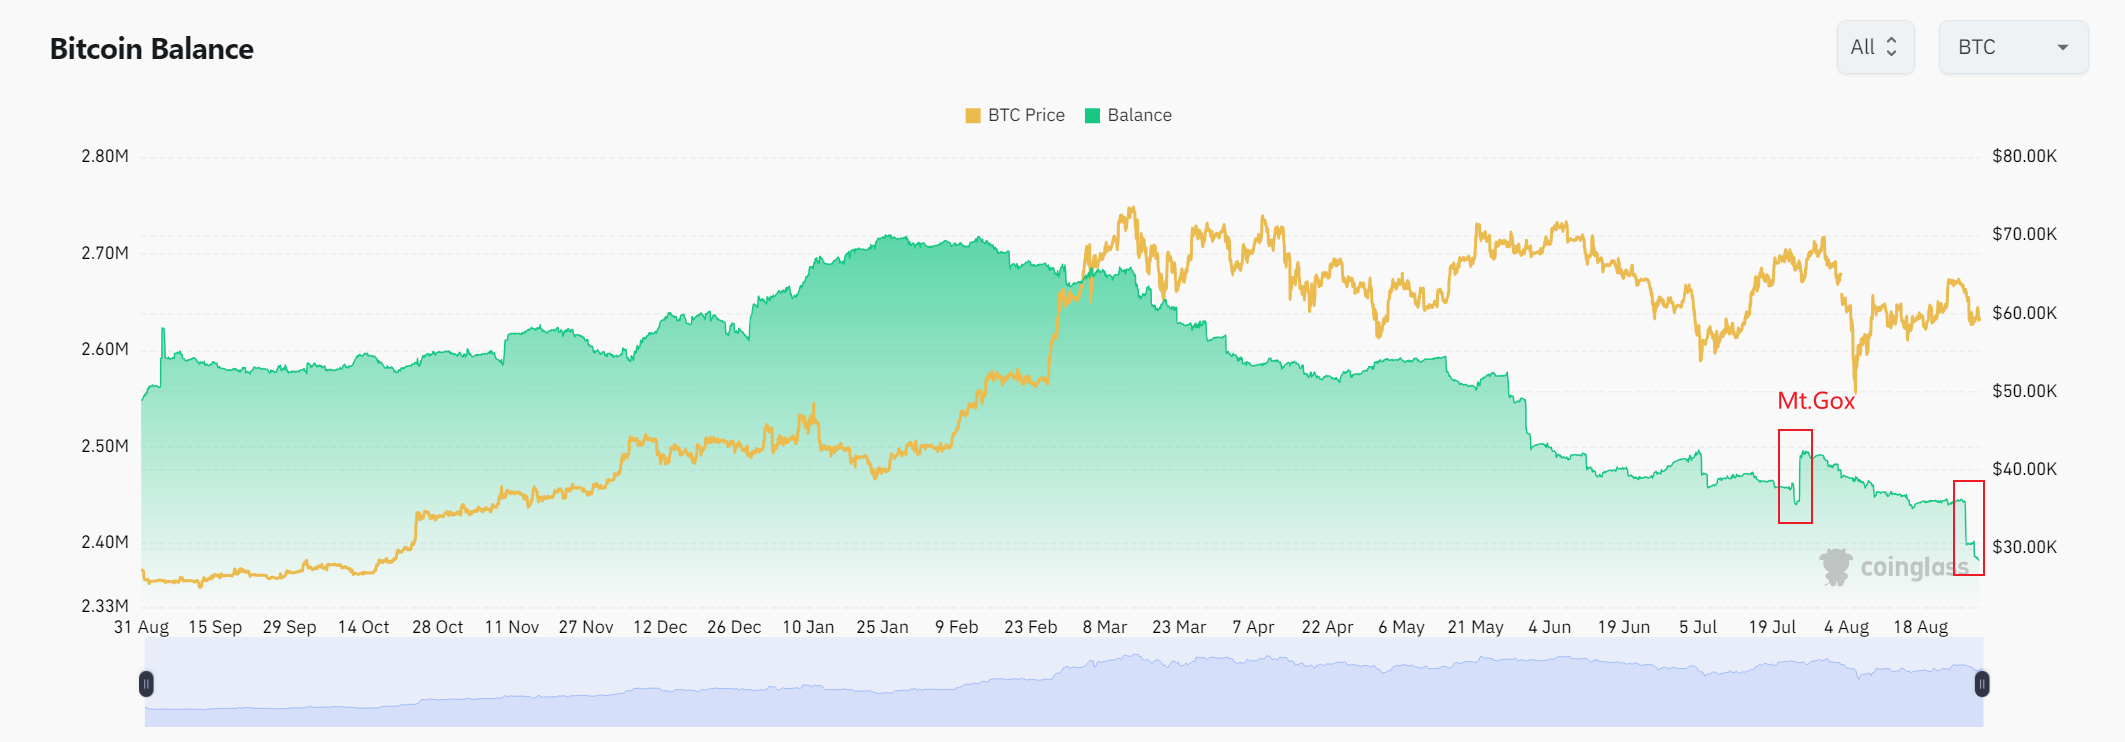Grab the left range slider handle

[146, 684]
